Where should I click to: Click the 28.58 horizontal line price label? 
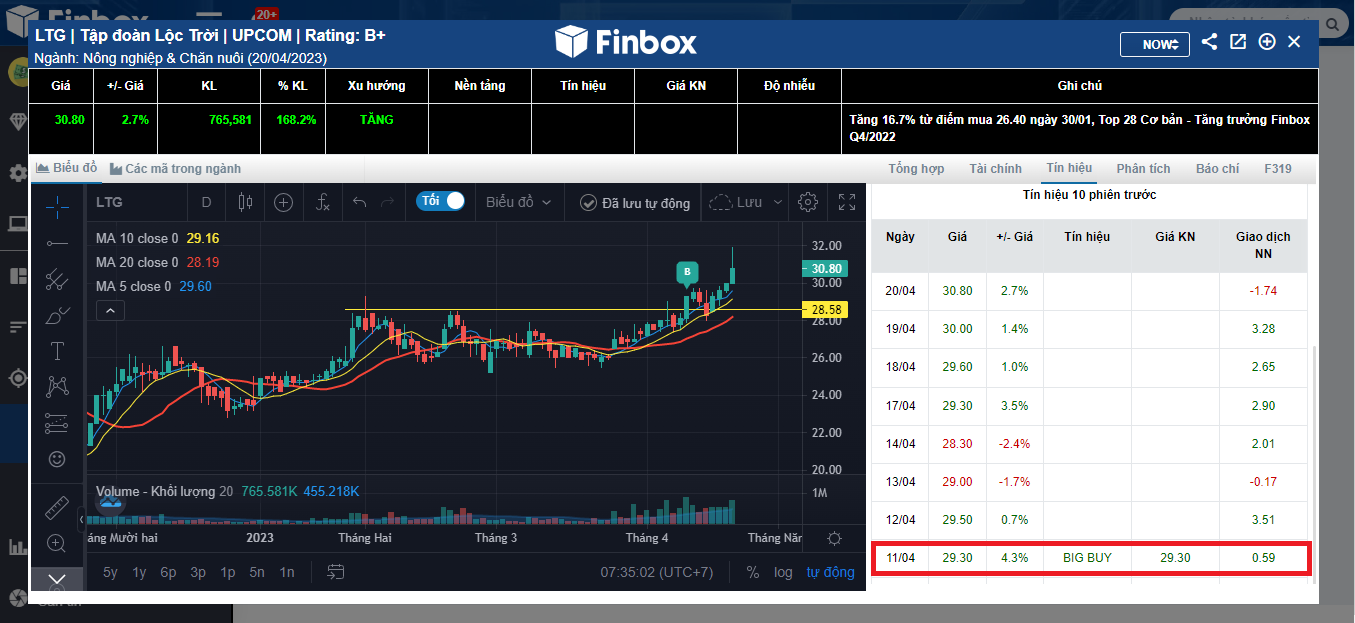click(825, 310)
